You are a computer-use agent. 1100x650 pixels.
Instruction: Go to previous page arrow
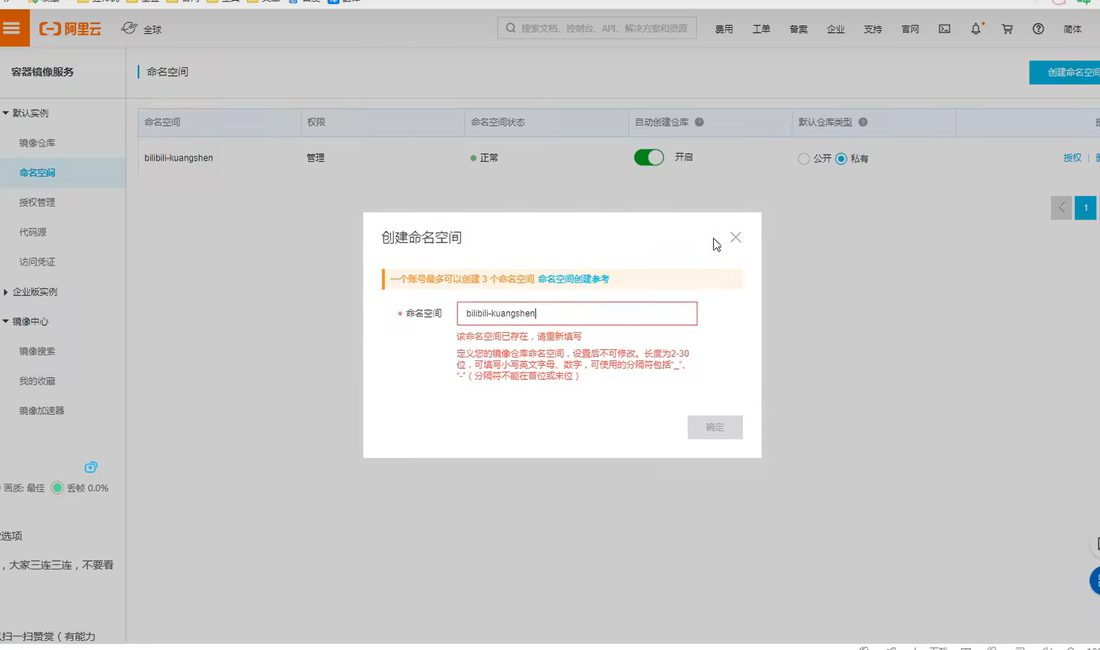point(1061,208)
